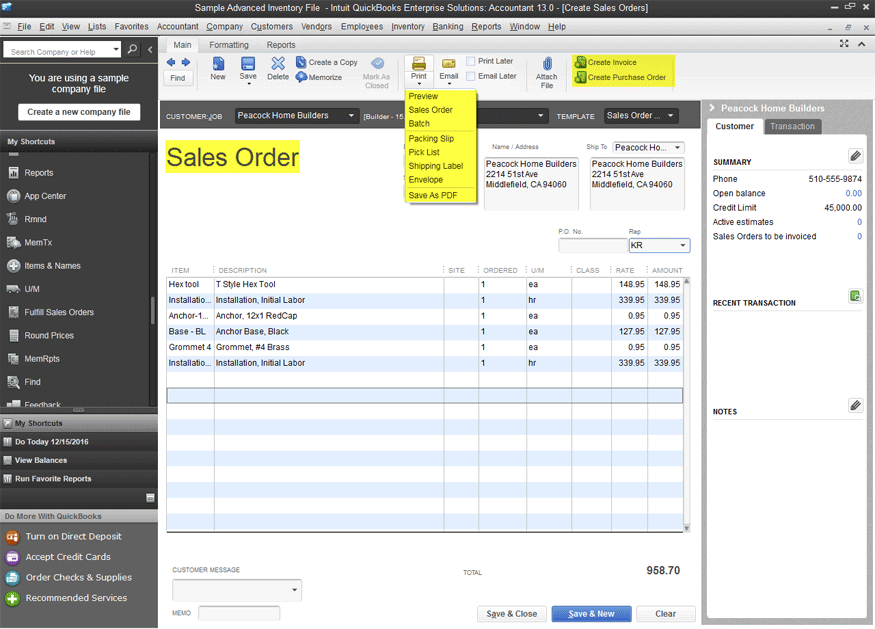Click Mark As Closed icon
The width and height of the screenshot is (875, 629).
[x=377, y=64]
